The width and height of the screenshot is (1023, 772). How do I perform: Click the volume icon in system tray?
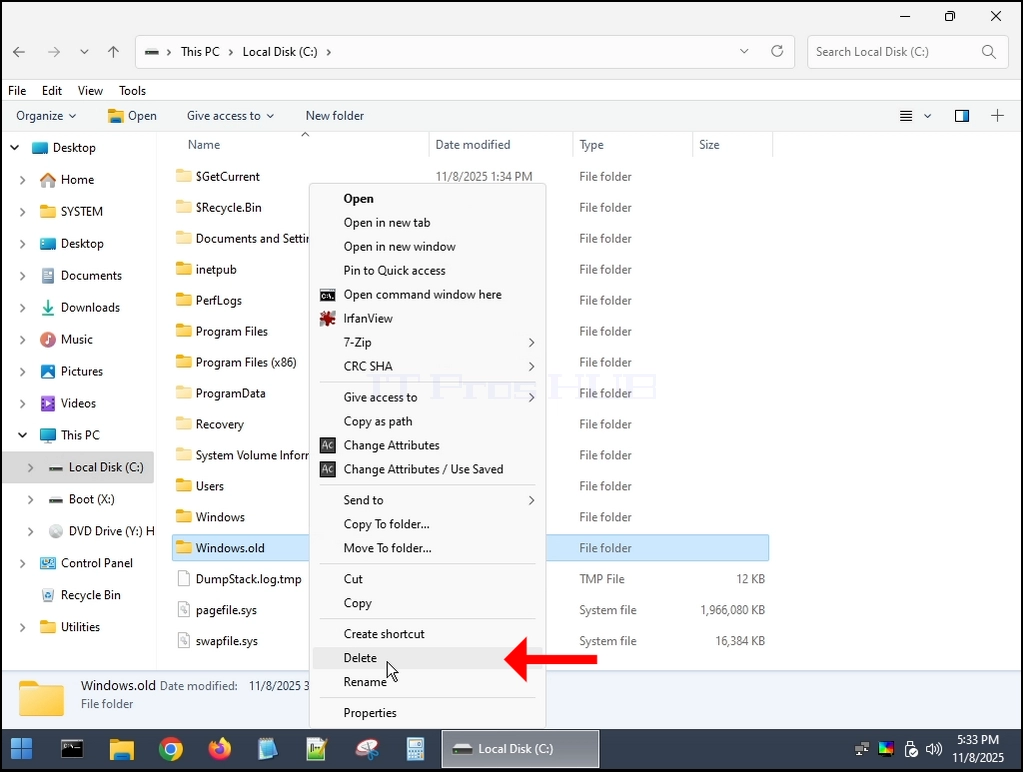(934, 749)
